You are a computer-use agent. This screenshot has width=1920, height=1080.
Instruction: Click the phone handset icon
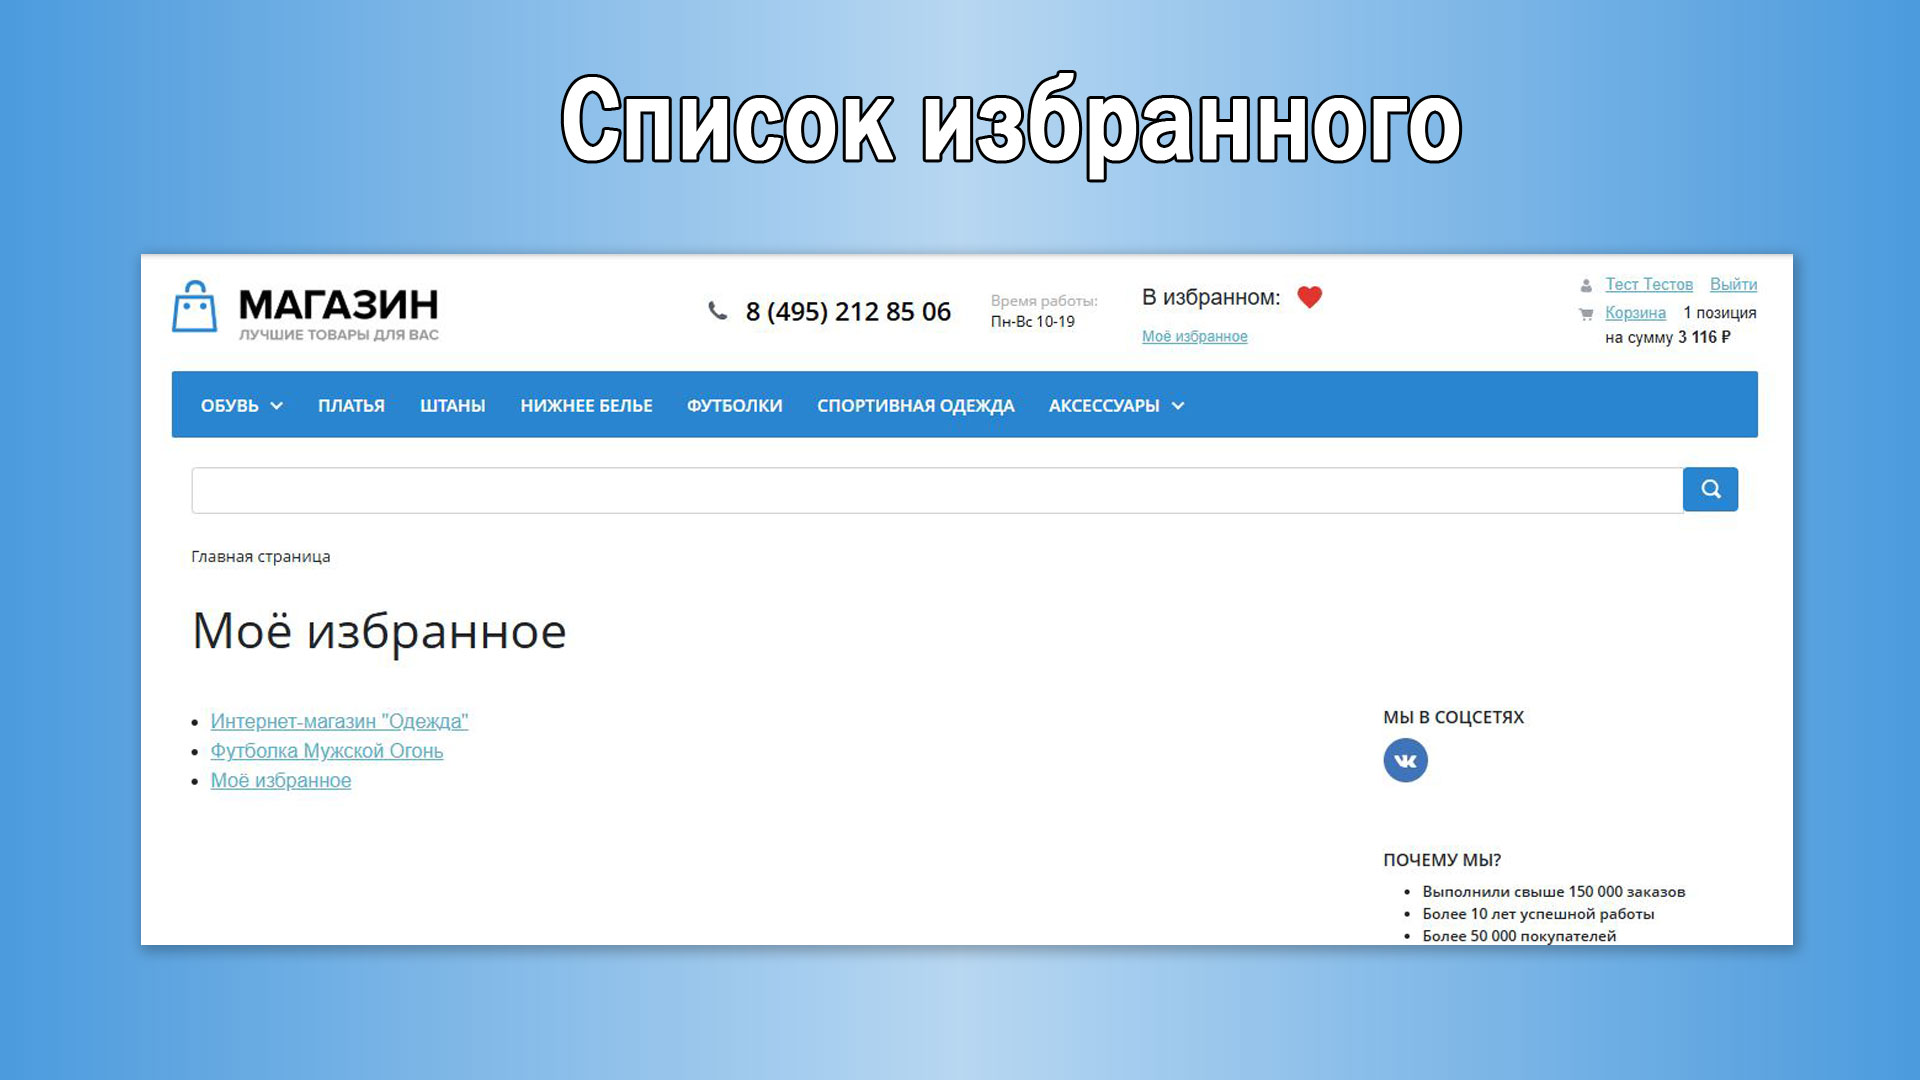pyautogui.click(x=717, y=311)
